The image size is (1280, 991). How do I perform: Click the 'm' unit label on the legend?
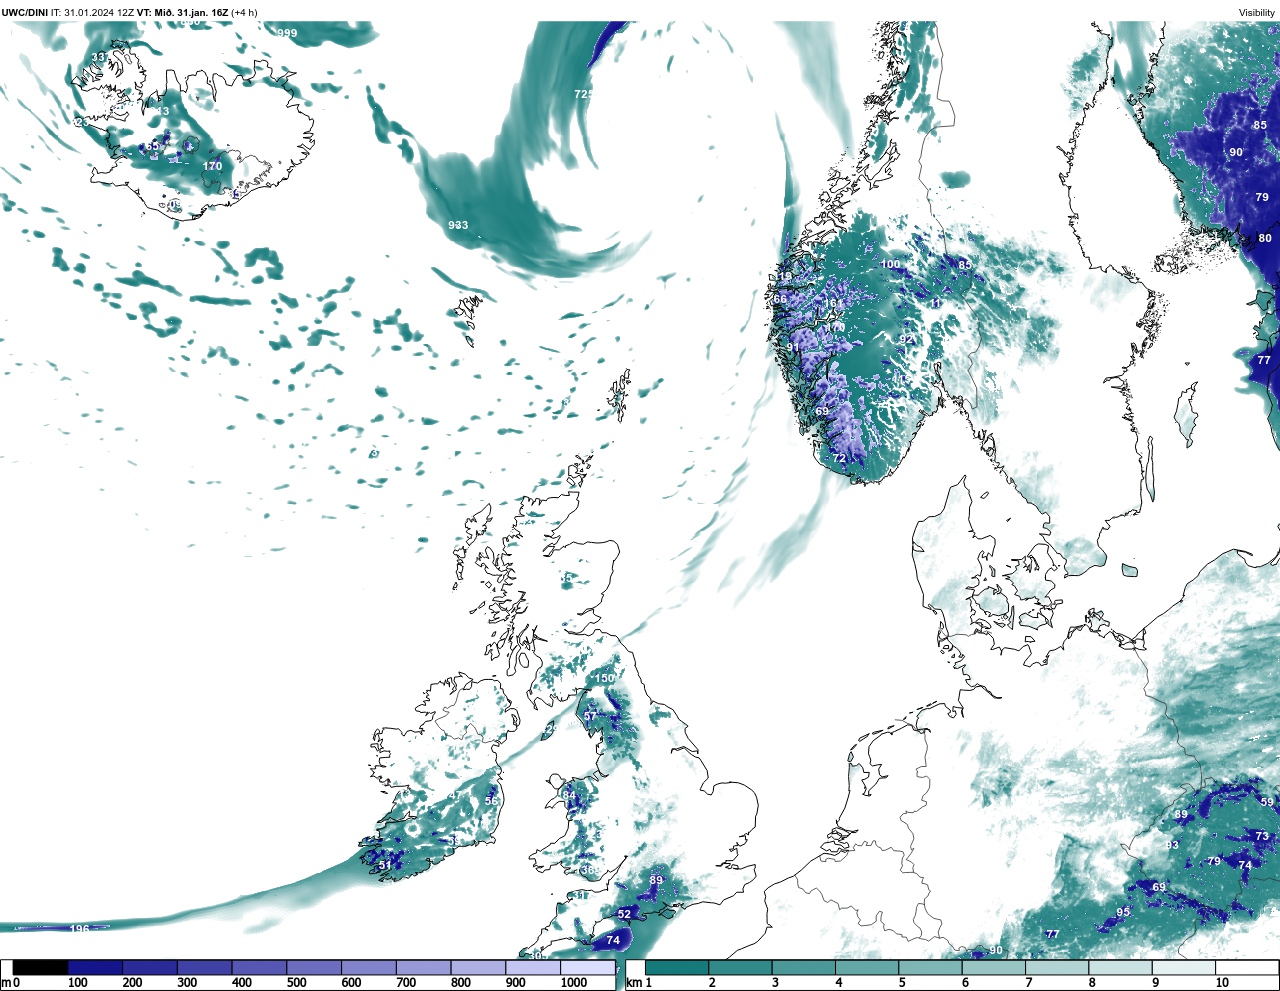click(5, 983)
